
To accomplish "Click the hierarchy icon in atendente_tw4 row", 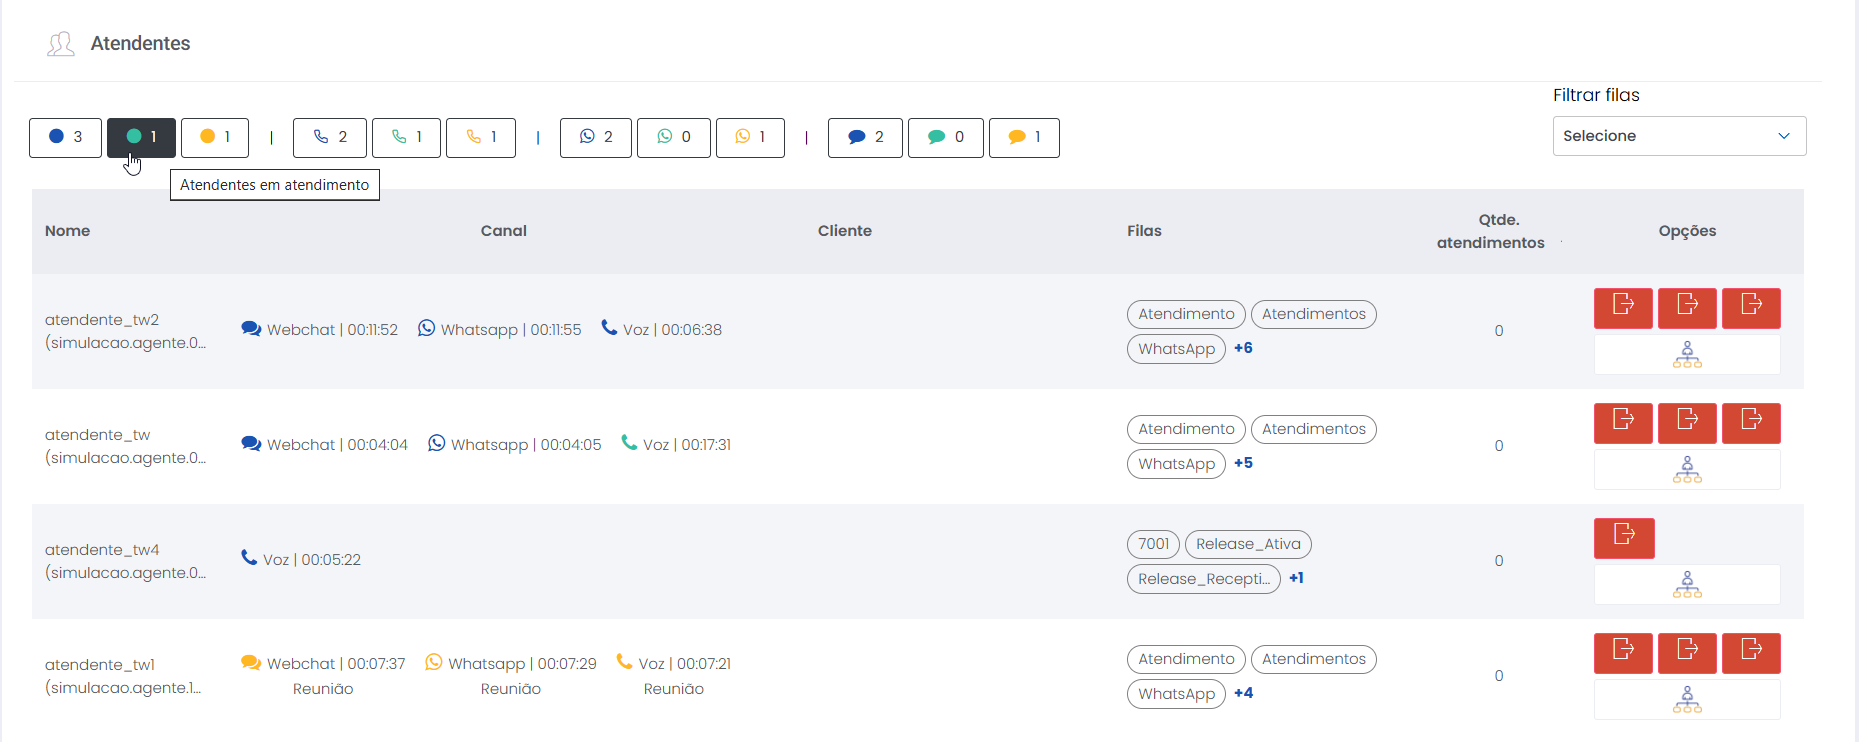I will [x=1686, y=585].
